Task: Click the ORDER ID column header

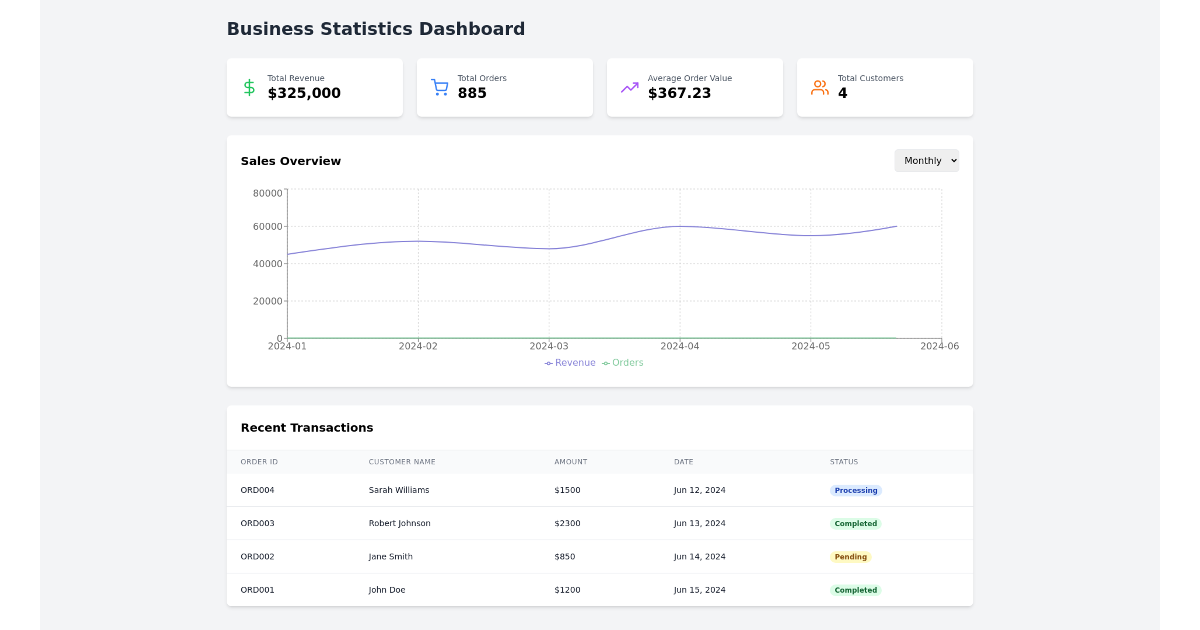Action: click(260, 462)
